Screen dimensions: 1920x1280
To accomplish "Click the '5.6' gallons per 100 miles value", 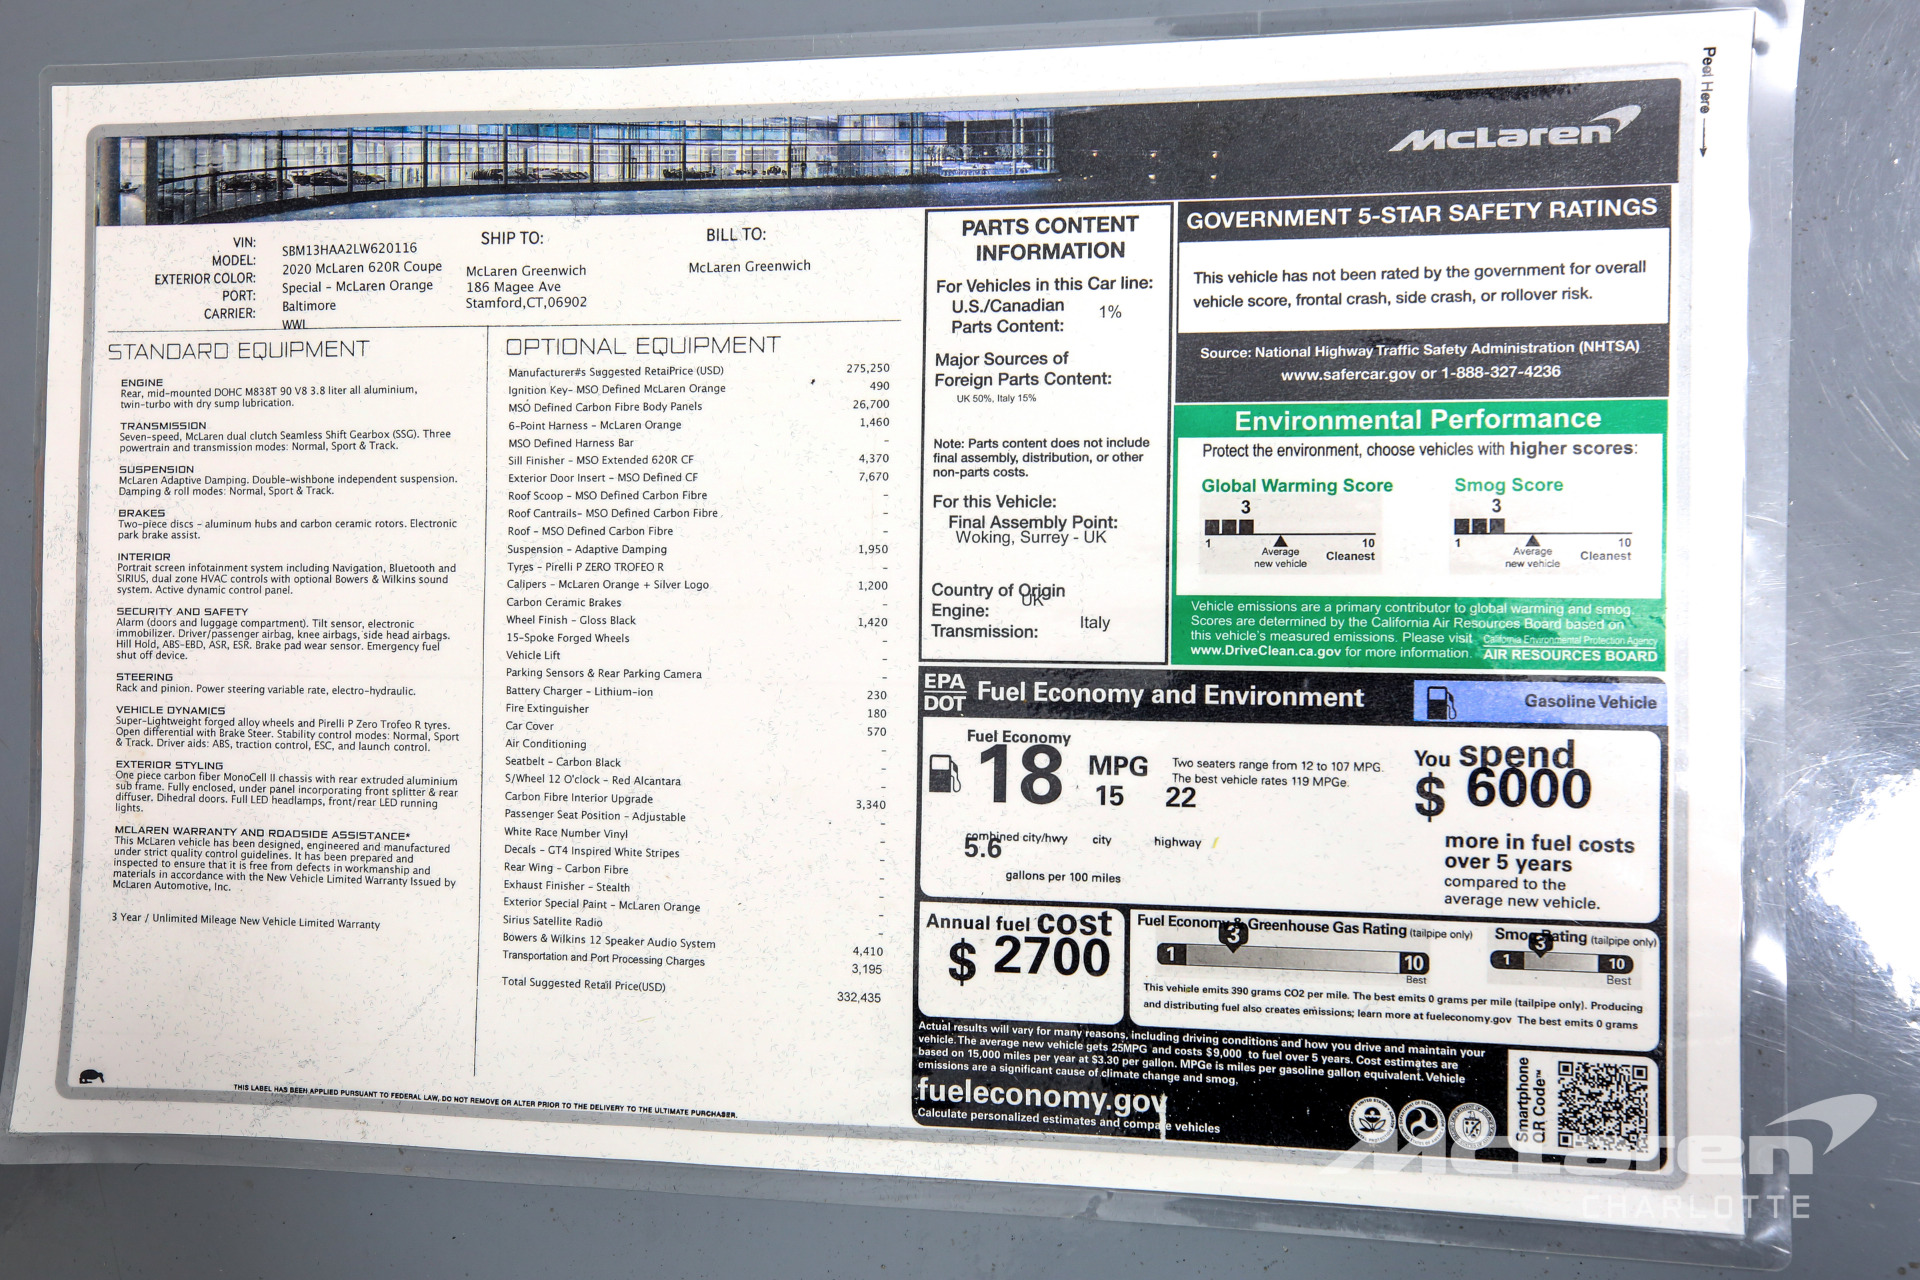I will coord(982,848).
